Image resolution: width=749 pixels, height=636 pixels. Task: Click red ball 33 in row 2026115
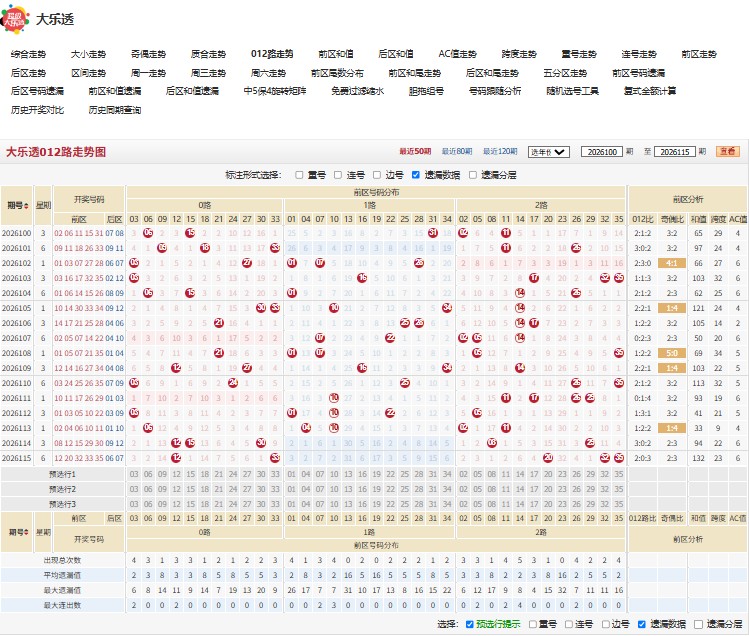[x=275, y=458]
